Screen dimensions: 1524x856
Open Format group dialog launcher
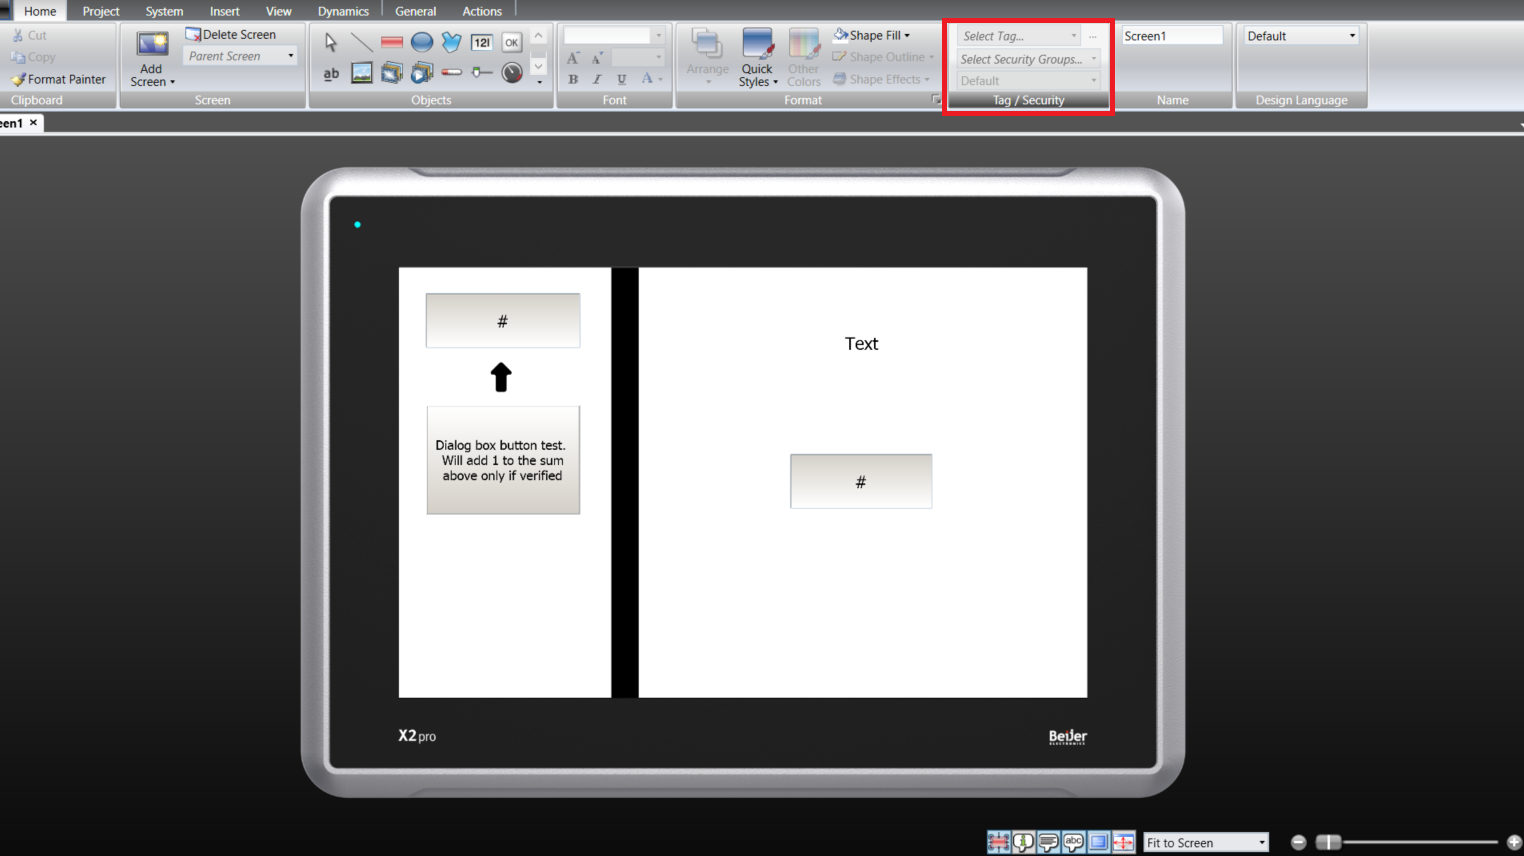click(936, 100)
